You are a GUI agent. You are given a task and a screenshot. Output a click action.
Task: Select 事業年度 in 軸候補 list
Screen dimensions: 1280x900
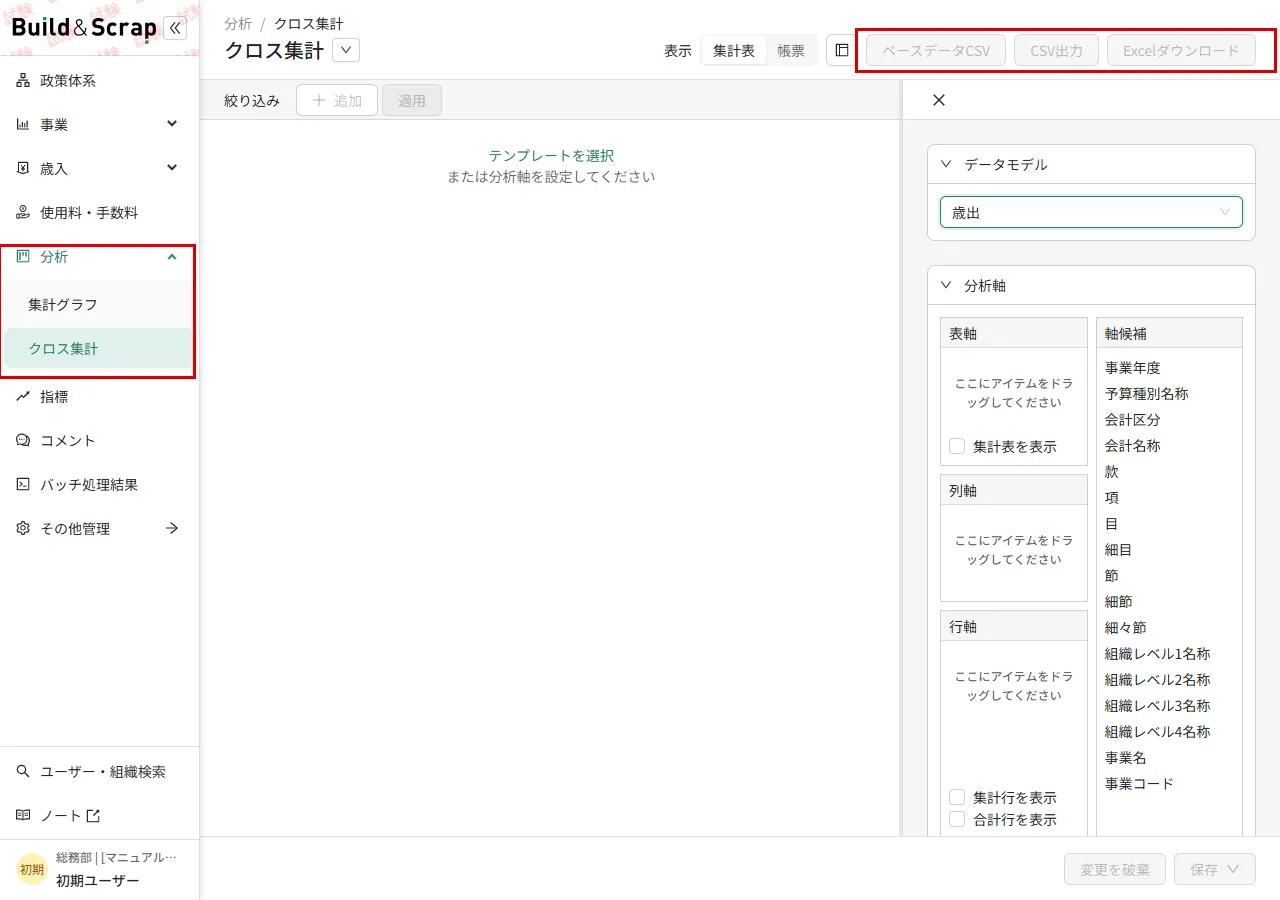tap(1133, 368)
